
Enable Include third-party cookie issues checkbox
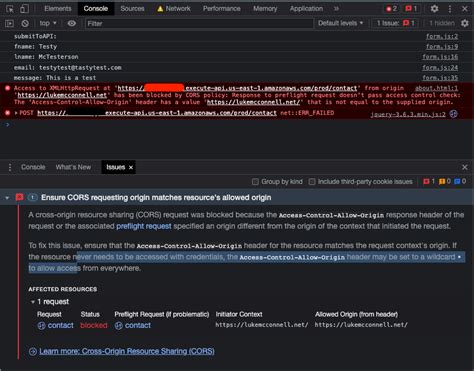[312, 182]
